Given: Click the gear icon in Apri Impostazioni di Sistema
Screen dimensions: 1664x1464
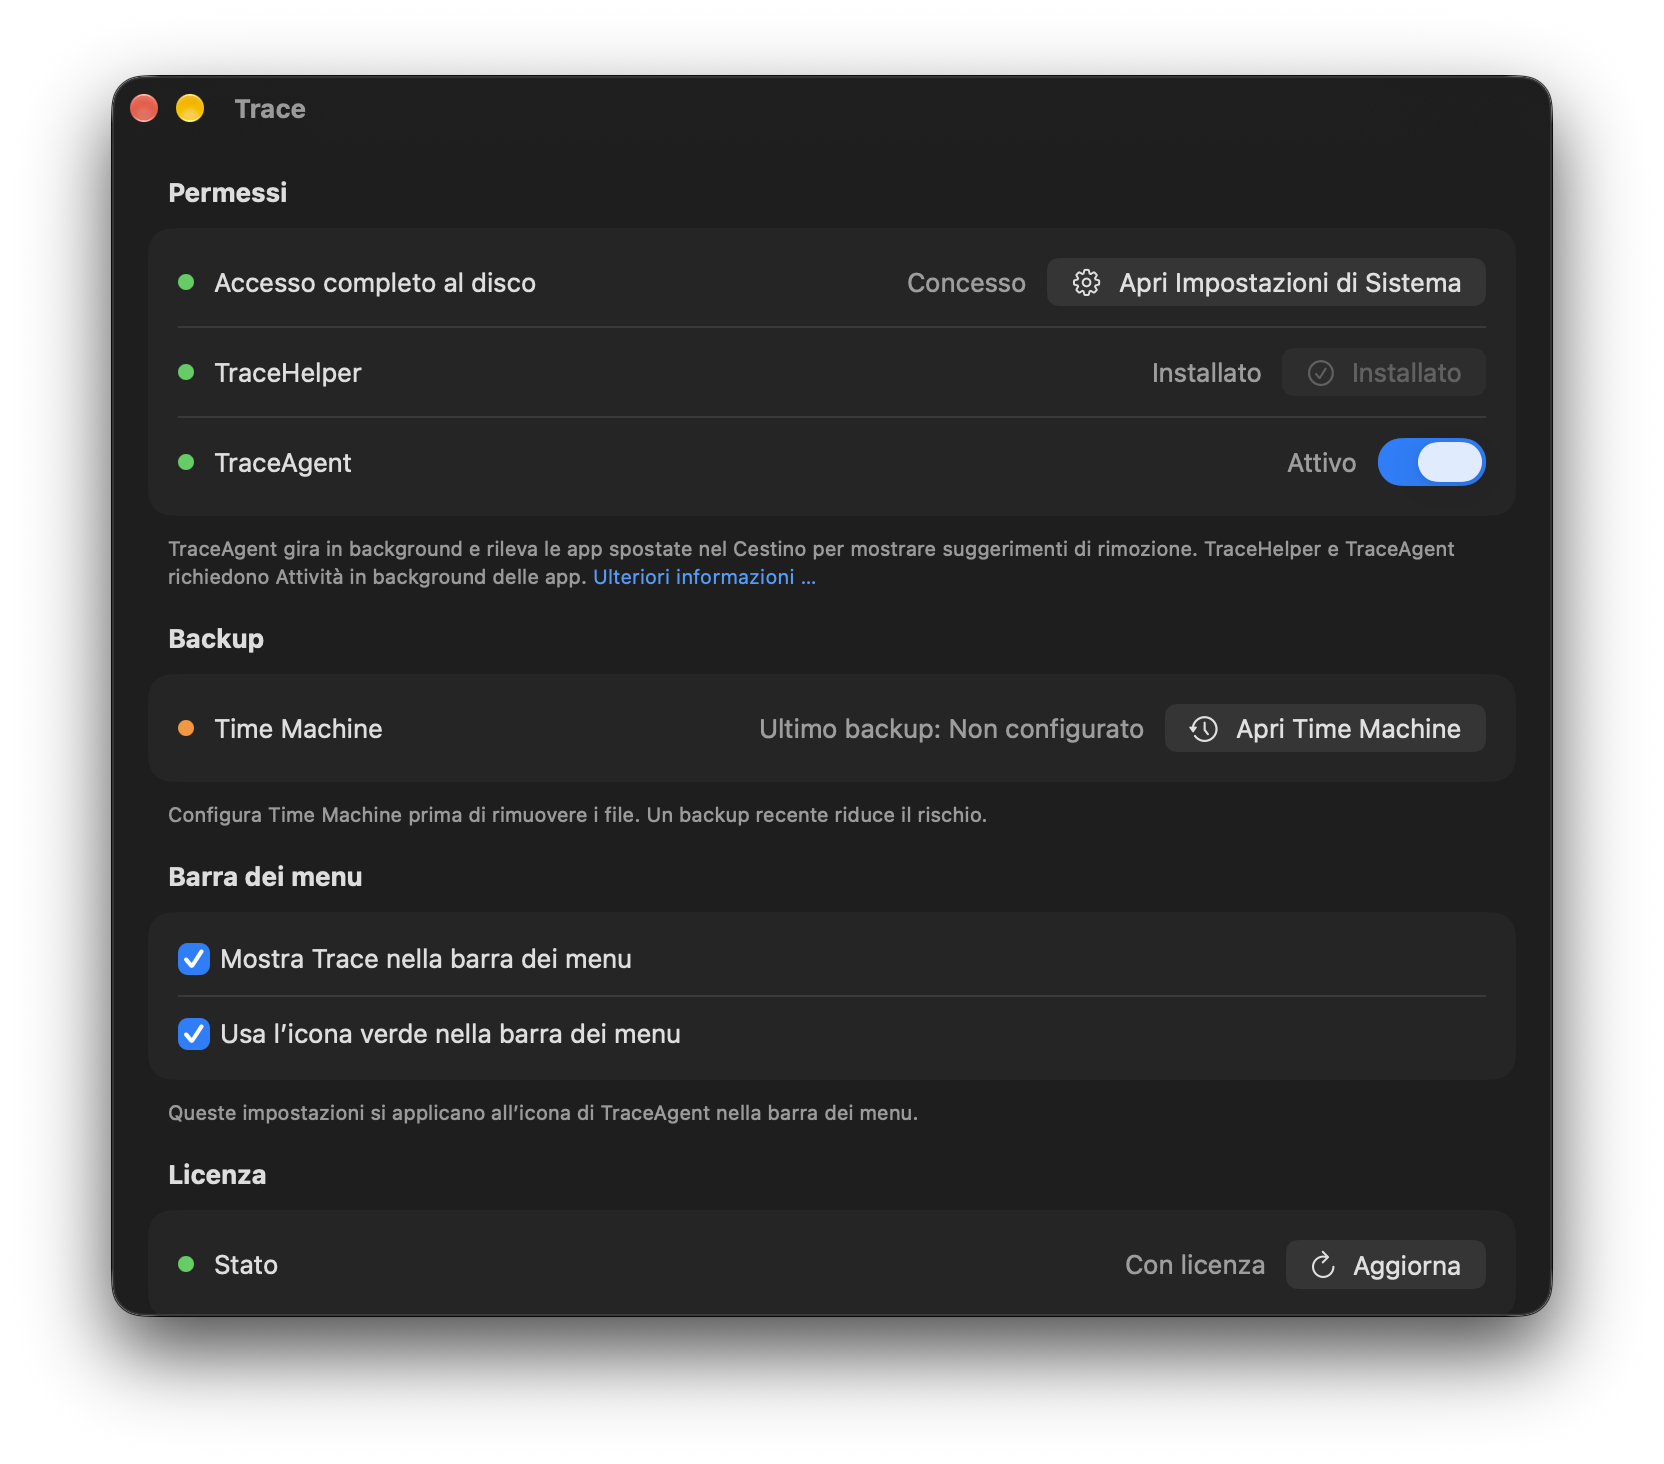Looking at the screenshot, I should click(x=1086, y=283).
